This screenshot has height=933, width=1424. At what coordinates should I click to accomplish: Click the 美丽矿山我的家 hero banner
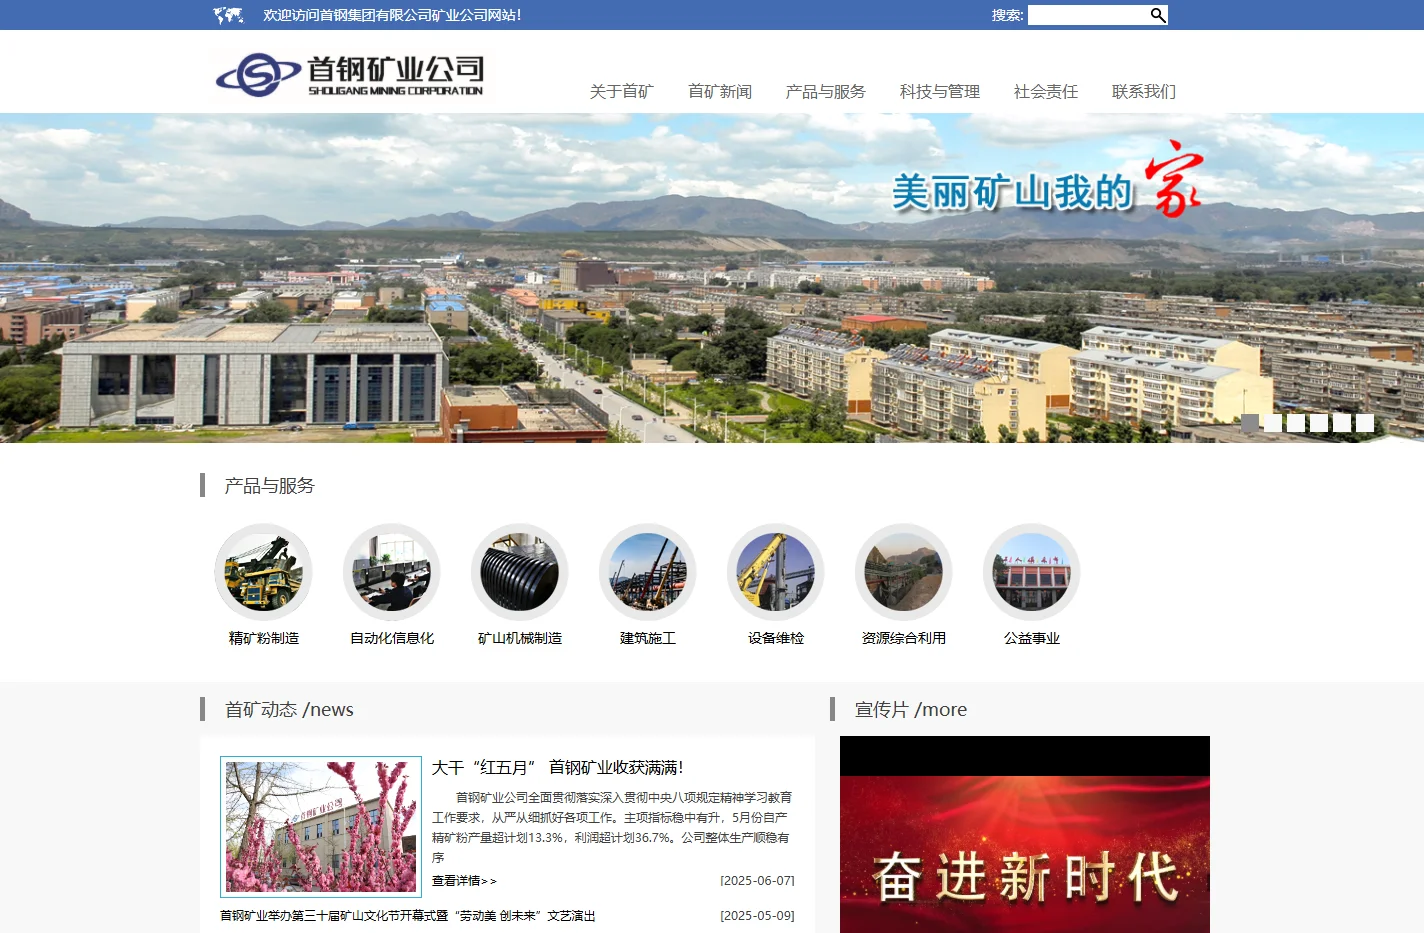click(x=712, y=278)
